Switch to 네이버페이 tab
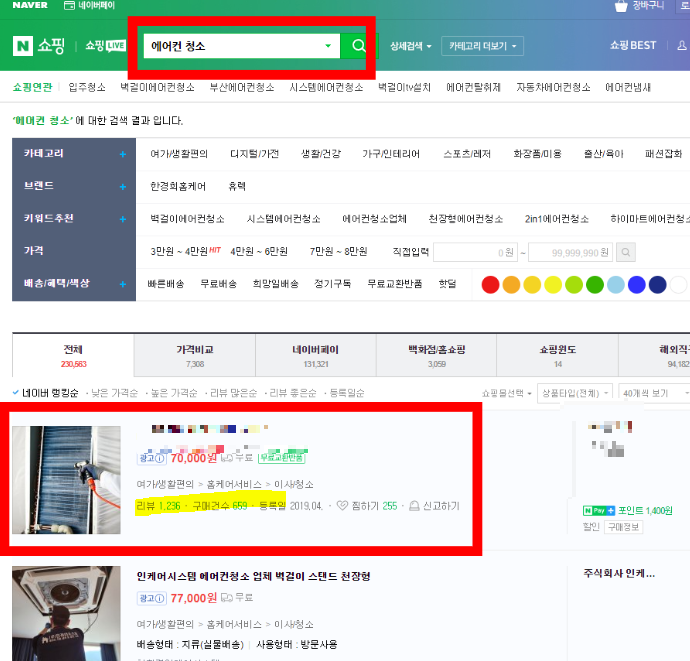The width and height of the screenshot is (690, 661). pos(316,356)
